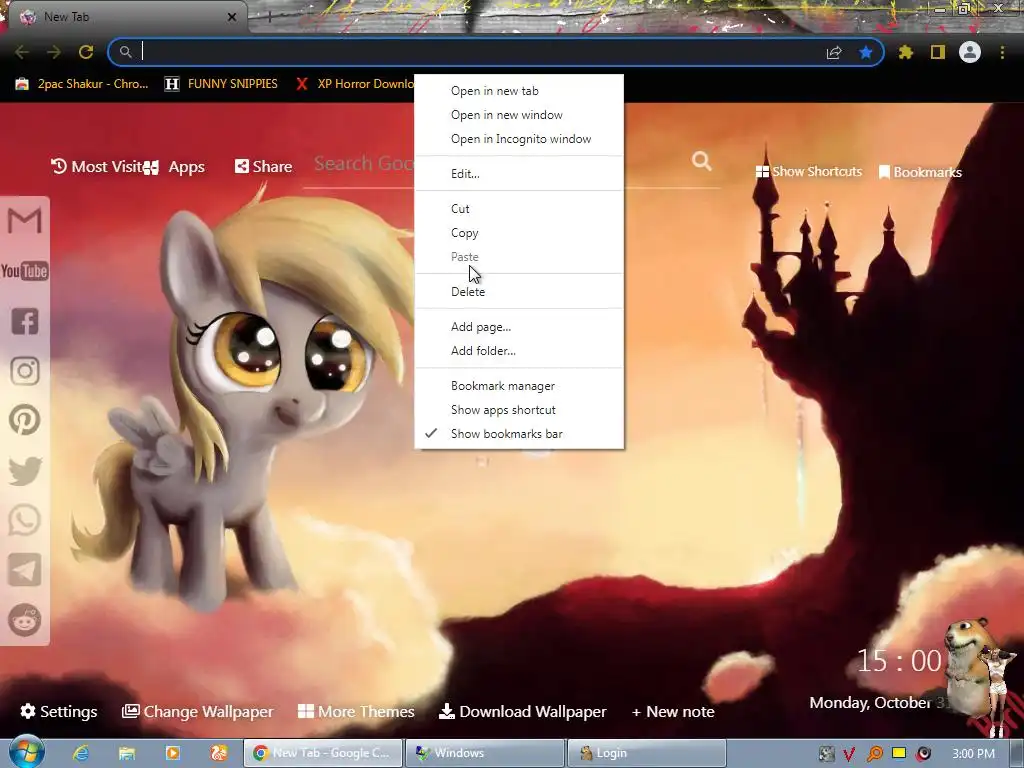Open the FUNNY SNIPPIES bookmark

coord(221,84)
